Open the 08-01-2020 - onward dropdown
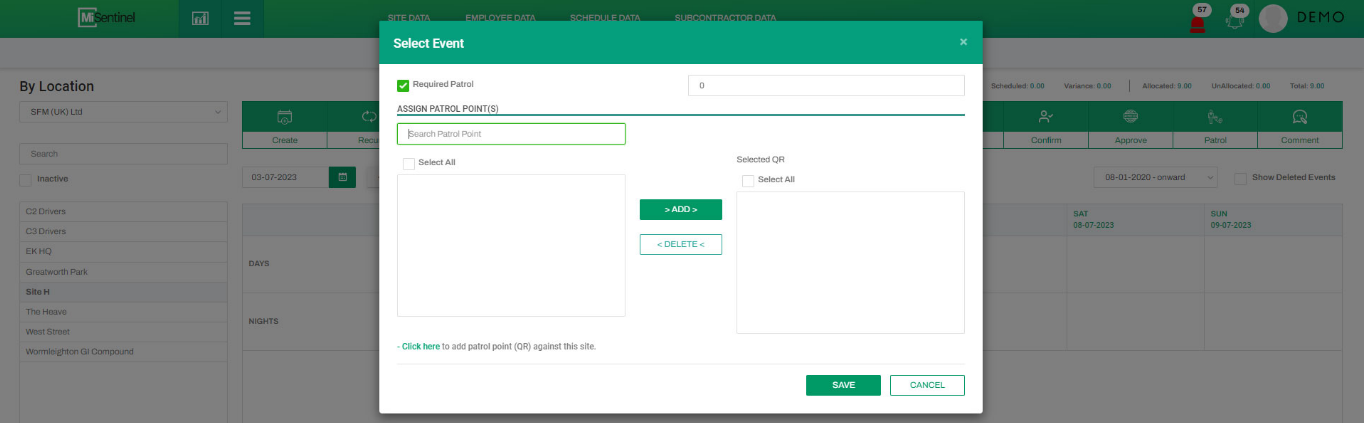 (x=1155, y=177)
